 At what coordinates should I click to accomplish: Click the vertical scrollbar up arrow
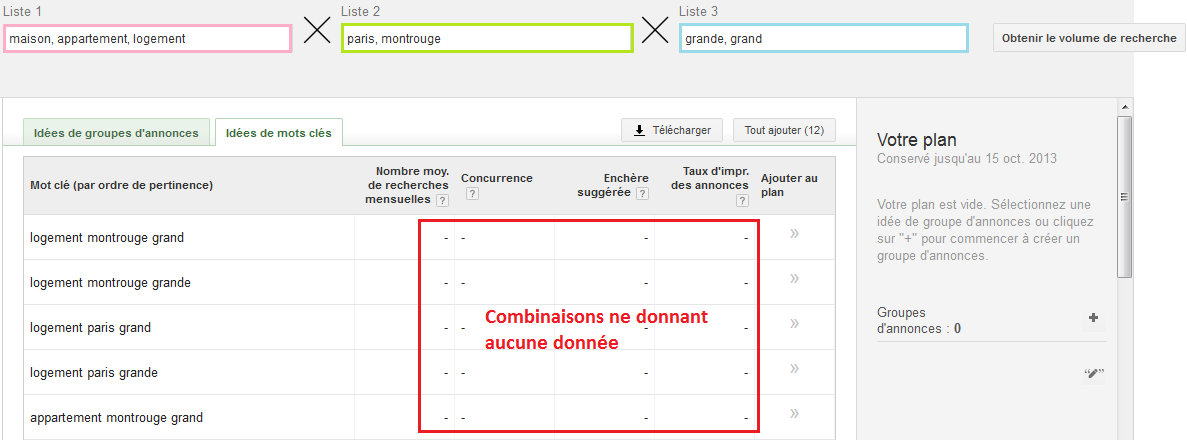point(1124,107)
